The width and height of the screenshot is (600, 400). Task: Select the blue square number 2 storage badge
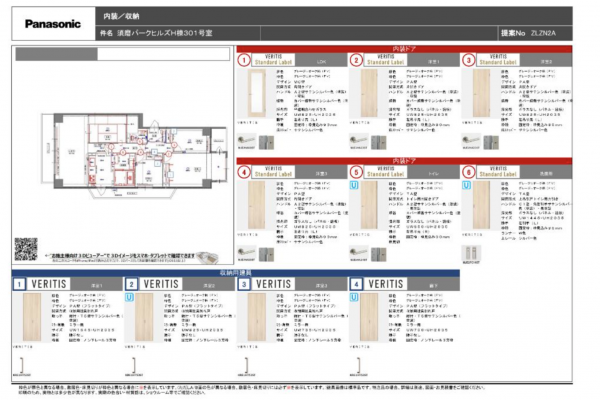[131, 284]
